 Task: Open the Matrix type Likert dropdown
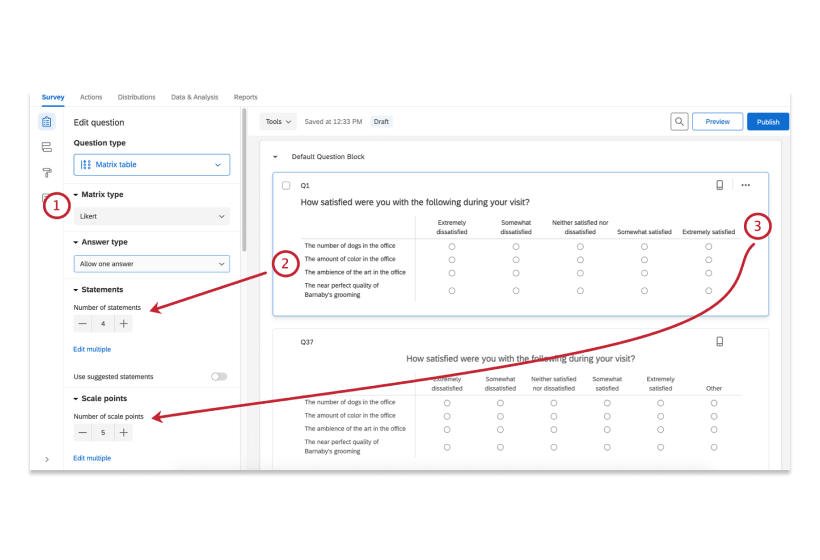pyautogui.click(x=152, y=216)
